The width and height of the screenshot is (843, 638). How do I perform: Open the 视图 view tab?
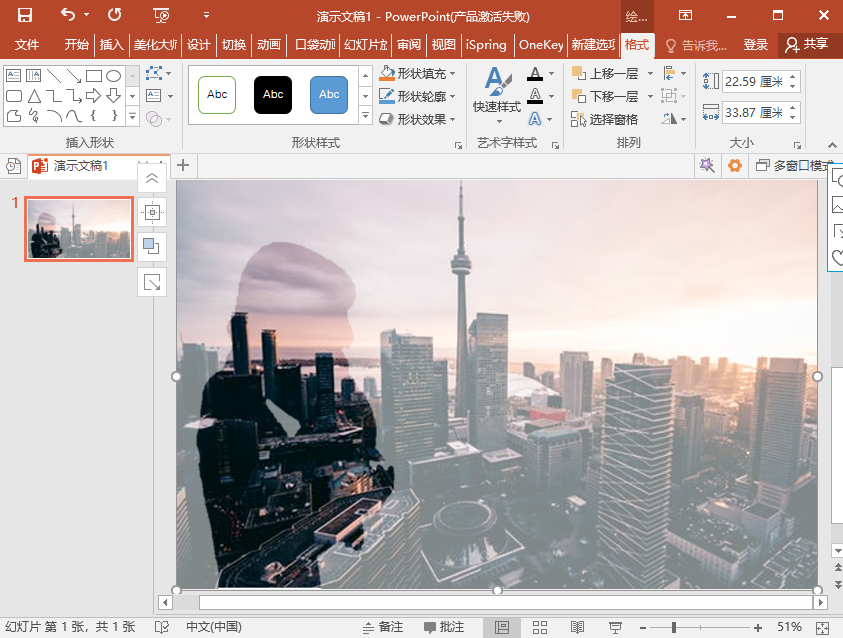[x=444, y=45]
